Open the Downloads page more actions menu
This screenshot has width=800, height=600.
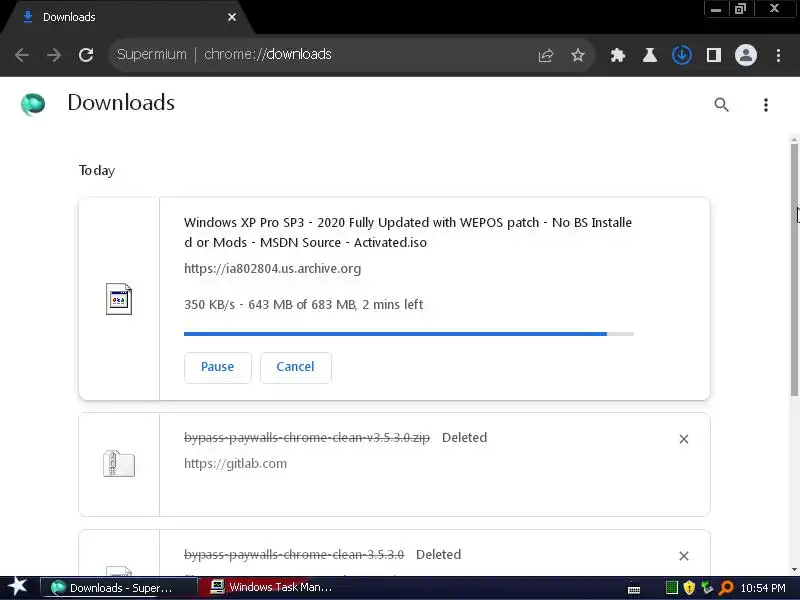[765, 105]
